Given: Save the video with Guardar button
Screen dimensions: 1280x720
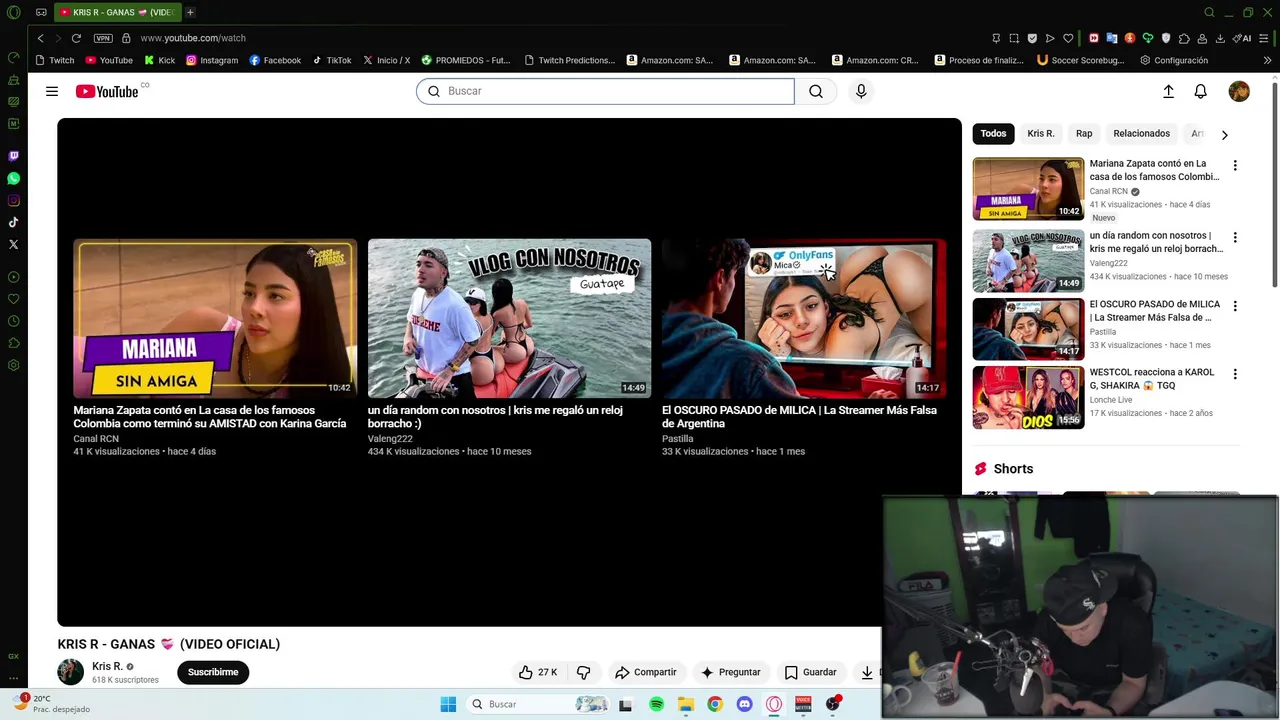Looking at the screenshot, I should [x=811, y=672].
